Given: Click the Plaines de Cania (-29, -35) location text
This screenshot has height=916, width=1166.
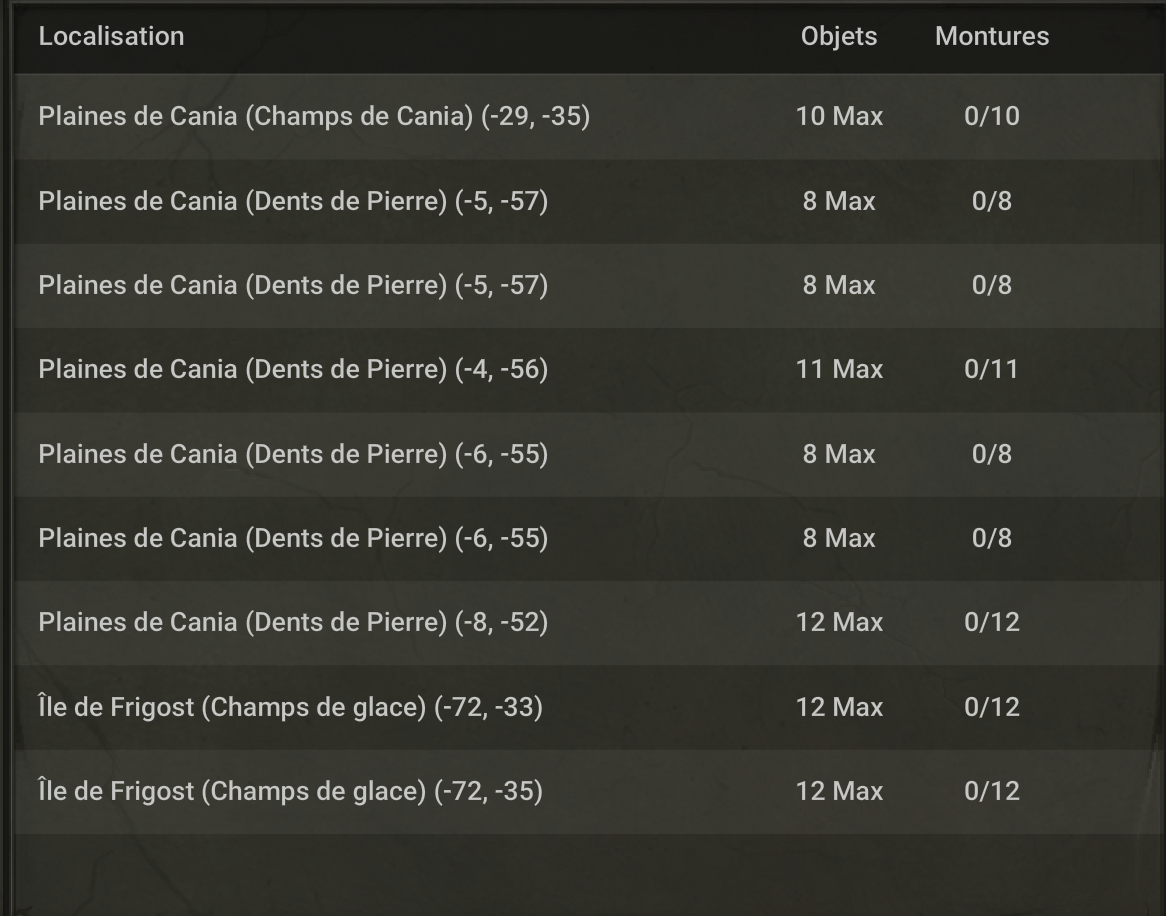Looking at the screenshot, I should point(314,116).
